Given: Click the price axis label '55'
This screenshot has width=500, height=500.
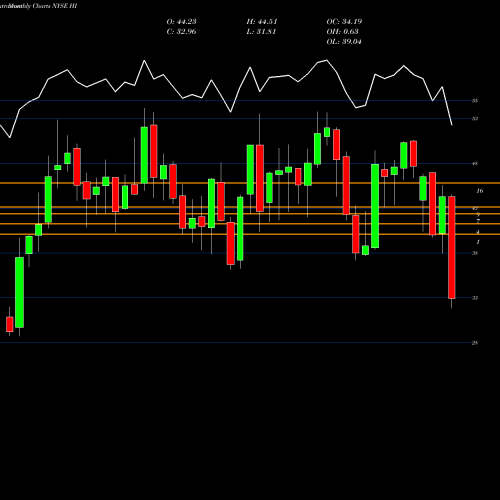Looking at the screenshot, I should (475, 101).
